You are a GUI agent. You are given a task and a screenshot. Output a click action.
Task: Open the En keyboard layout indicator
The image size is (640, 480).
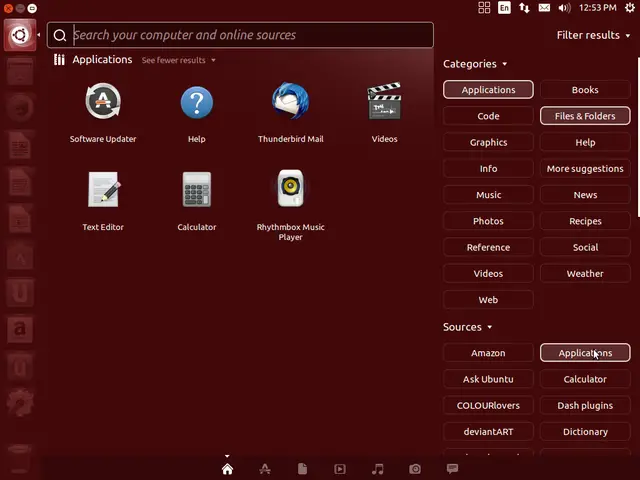(504, 8)
